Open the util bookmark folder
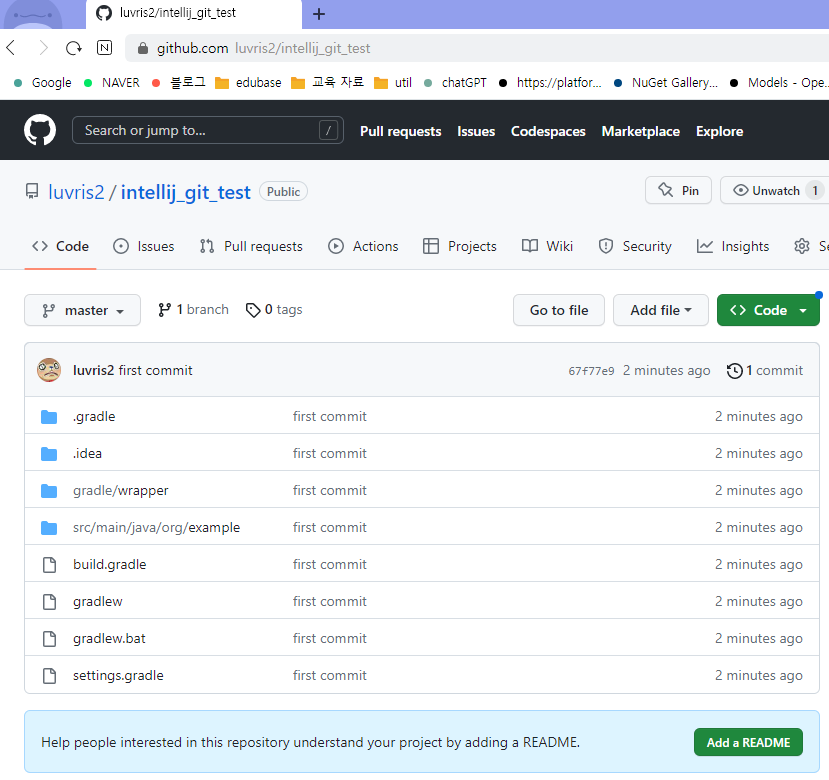Viewport: 829px width, 780px height. [393, 83]
